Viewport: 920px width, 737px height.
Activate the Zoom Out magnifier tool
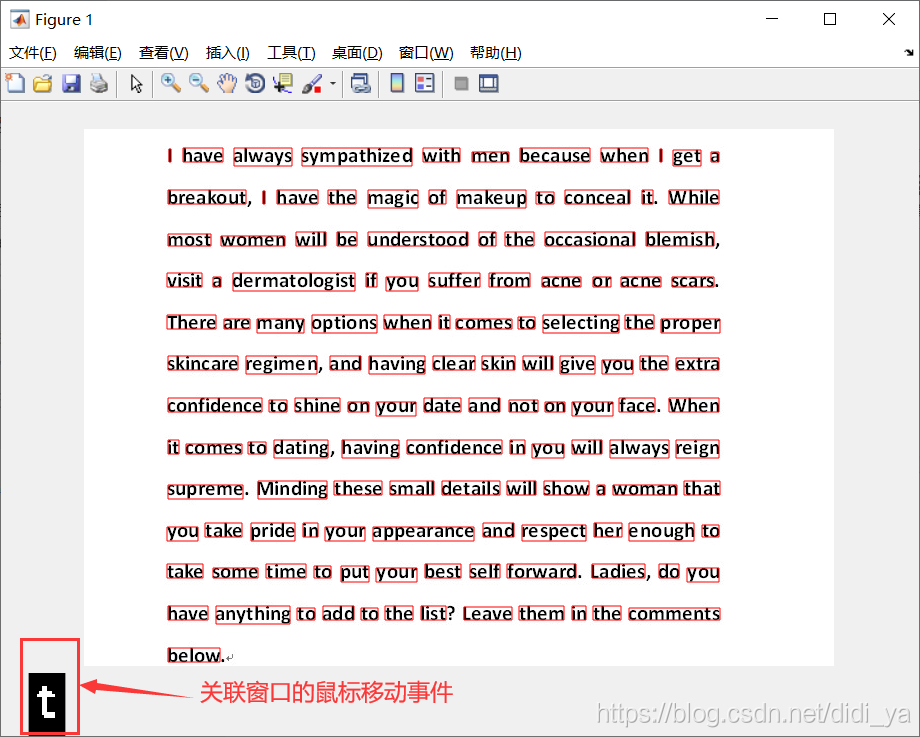pos(199,83)
